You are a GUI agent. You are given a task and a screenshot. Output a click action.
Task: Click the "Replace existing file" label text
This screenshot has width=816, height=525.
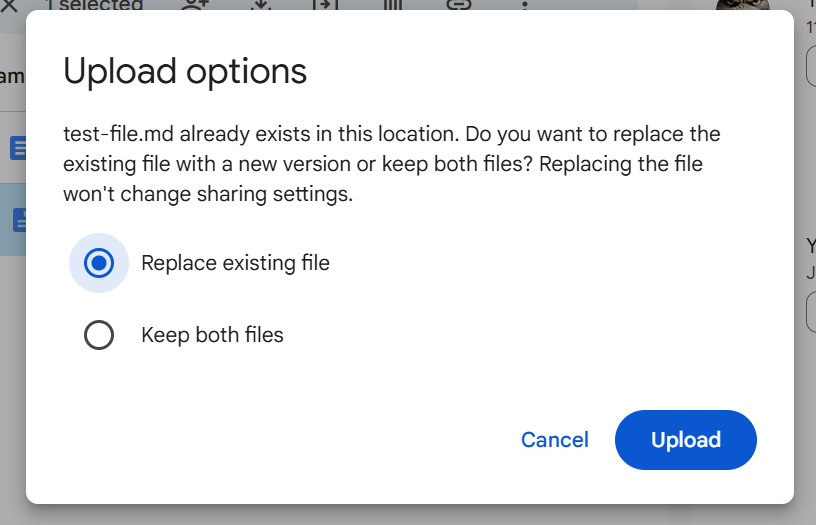[x=235, y=263]
